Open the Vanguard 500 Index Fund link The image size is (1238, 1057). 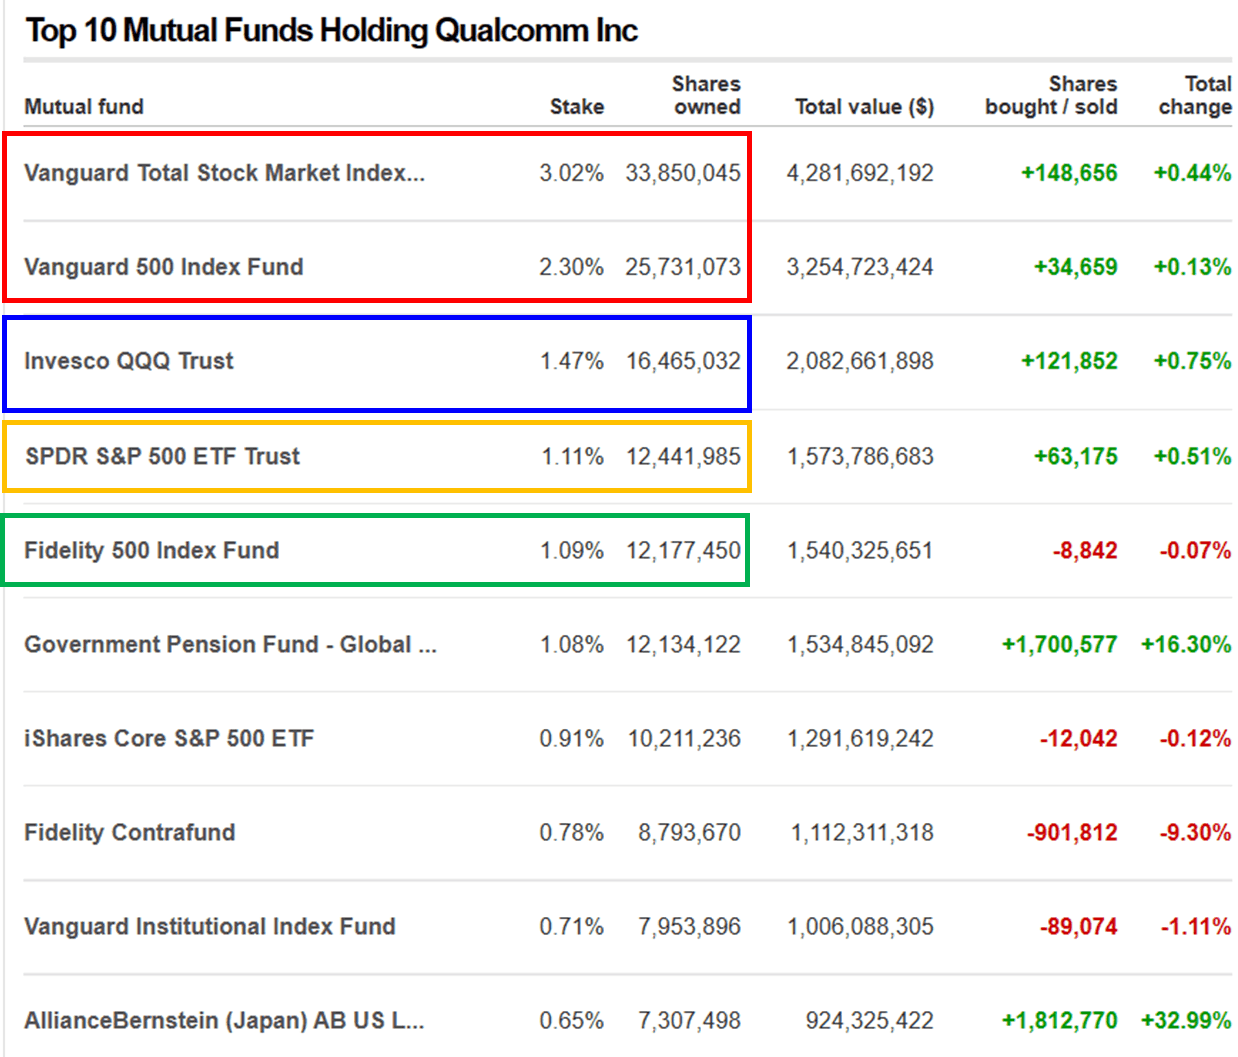164,267
